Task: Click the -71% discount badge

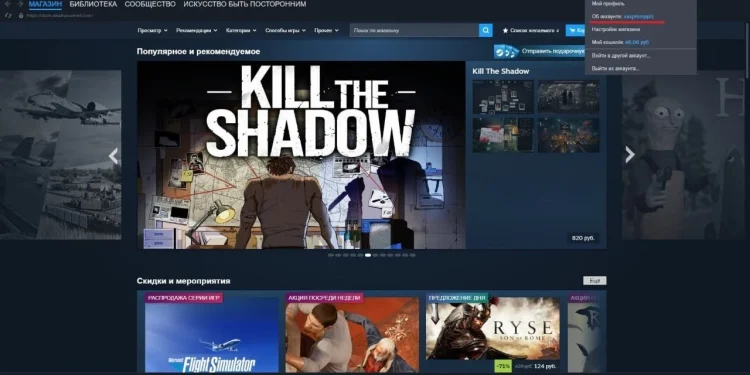Action: (502, 366)
